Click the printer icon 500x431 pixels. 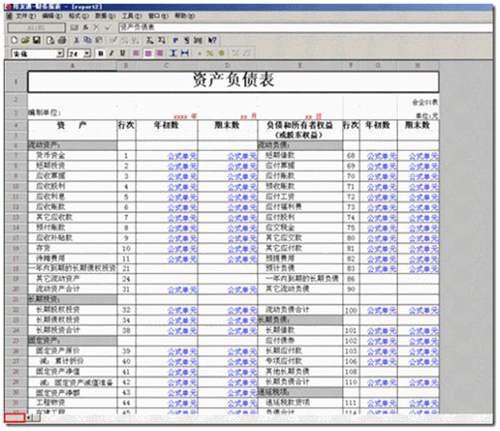coord(62,41)
